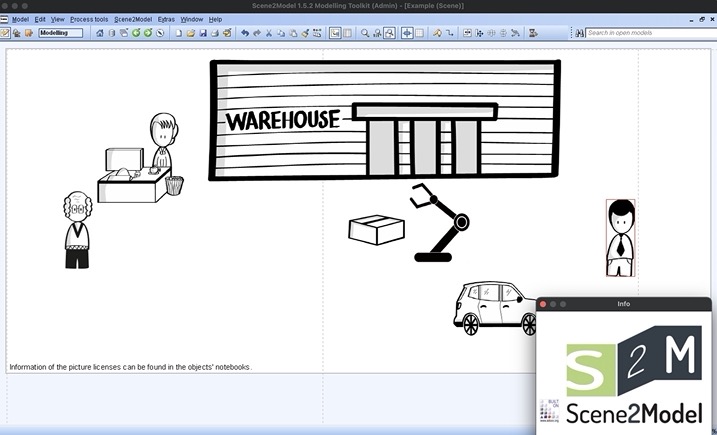Toggle the tabular view button
Screen dimensions: 717x435
tap(348, 33)
